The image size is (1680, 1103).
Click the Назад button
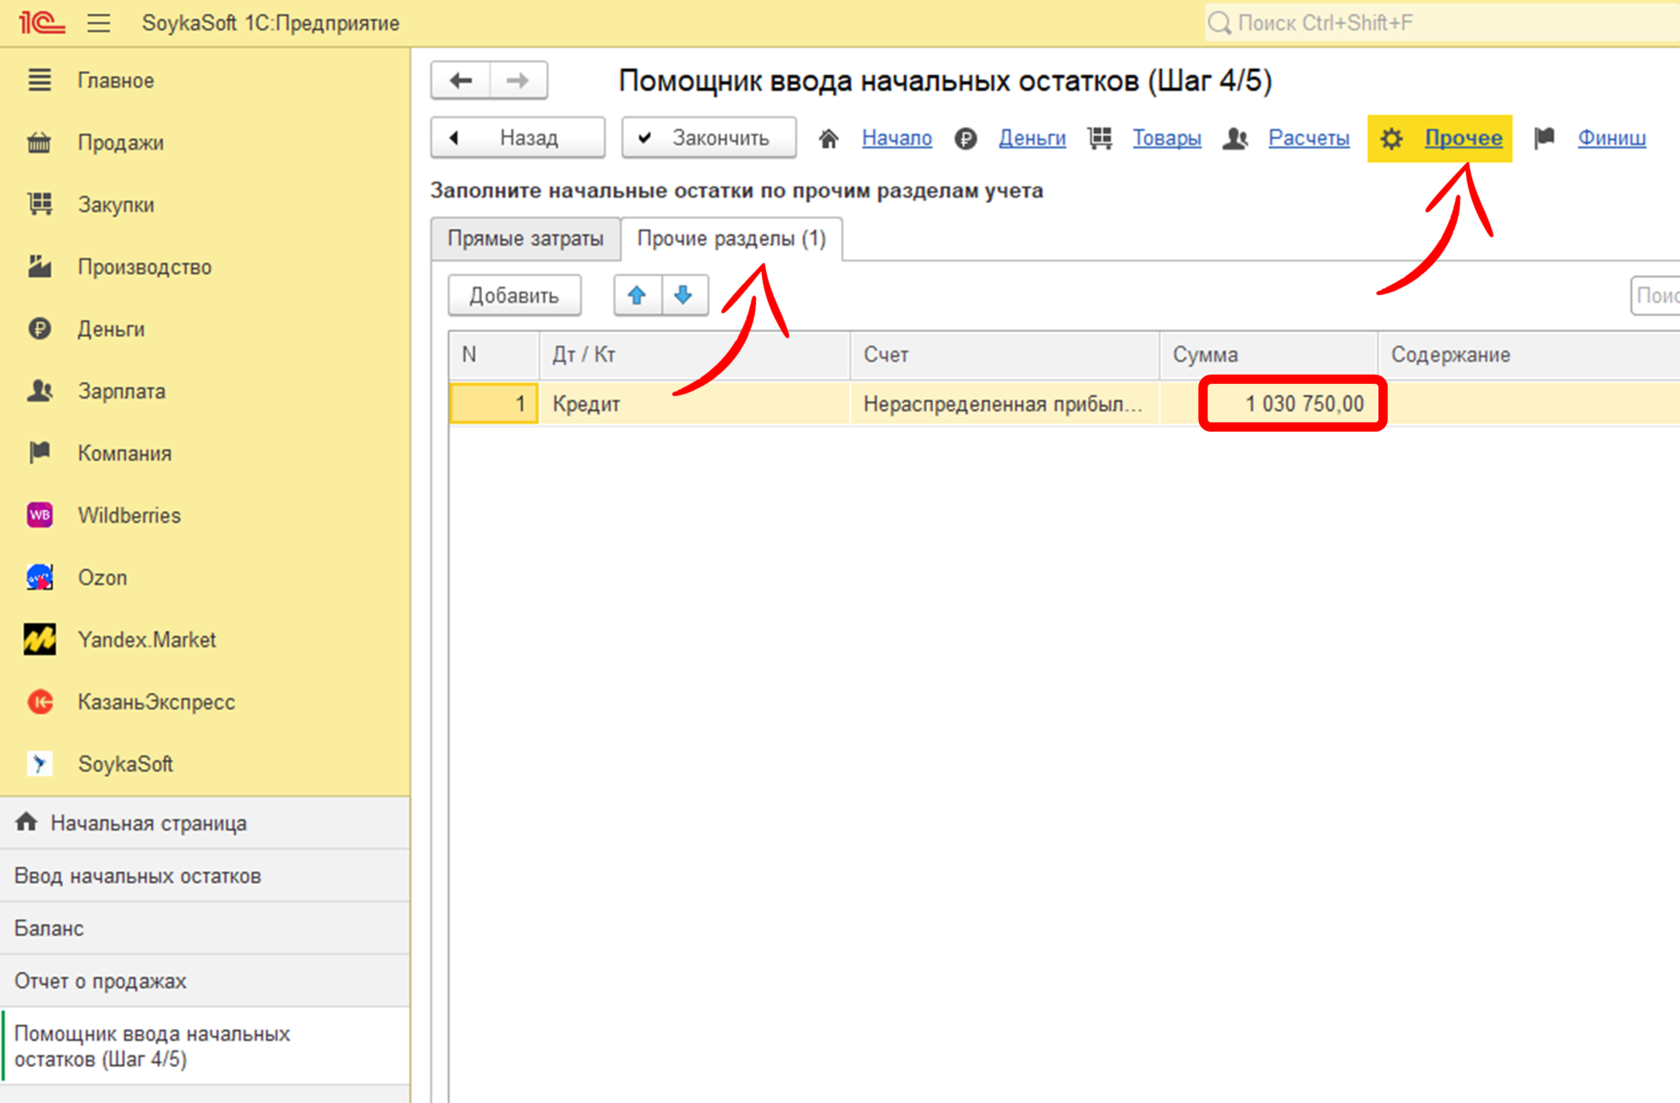point(518,138)
